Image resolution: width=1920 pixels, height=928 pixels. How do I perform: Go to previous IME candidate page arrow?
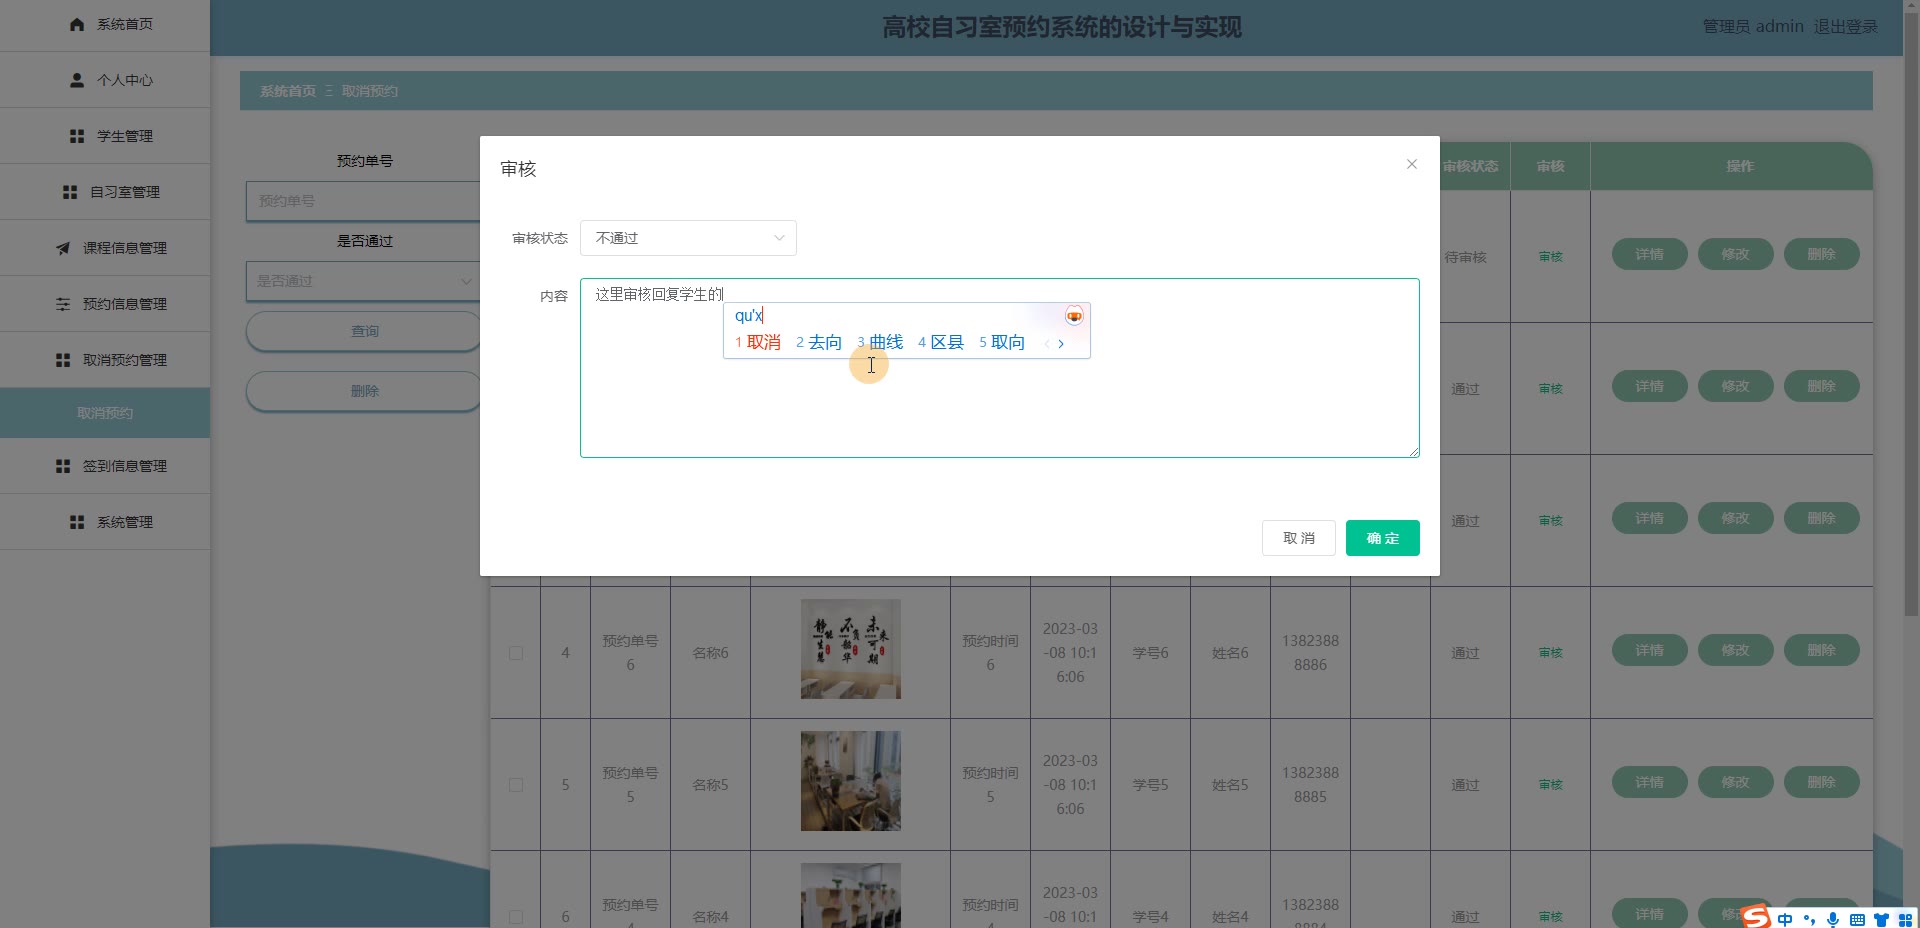pyautogui.click(x=1047, y=343)
